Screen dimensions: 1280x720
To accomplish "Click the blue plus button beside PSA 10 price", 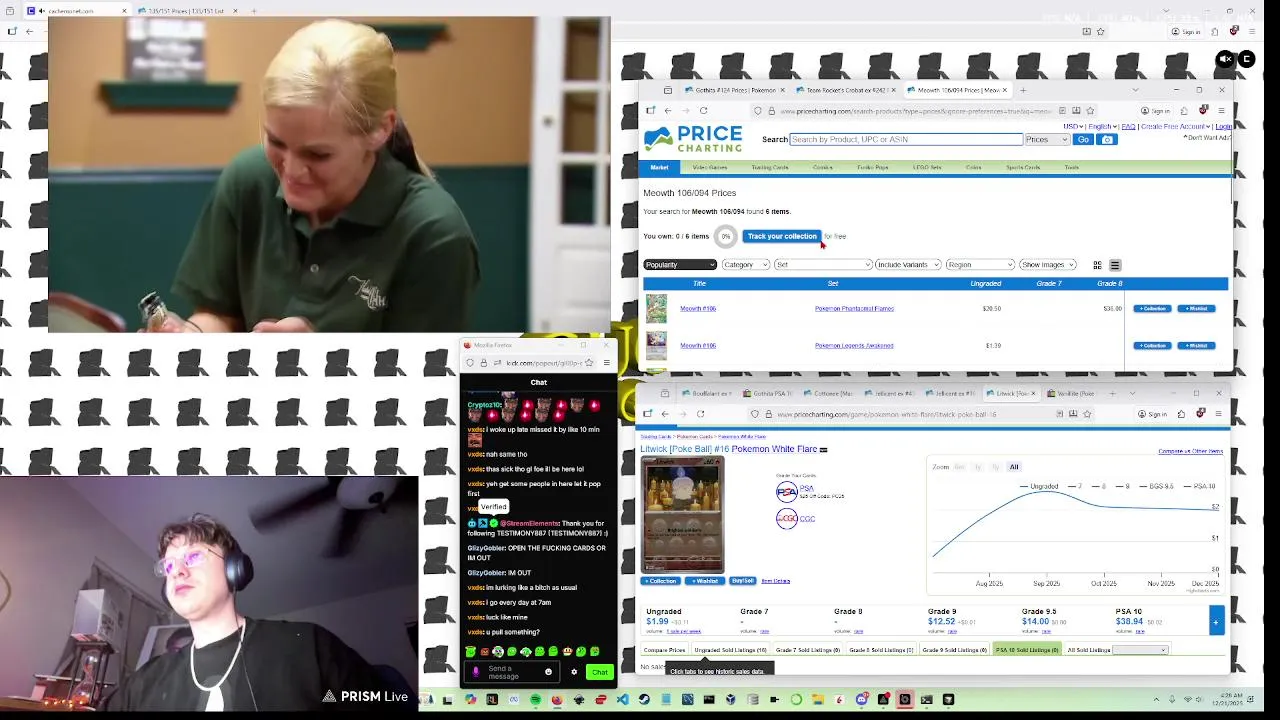I will (1216, 621).
